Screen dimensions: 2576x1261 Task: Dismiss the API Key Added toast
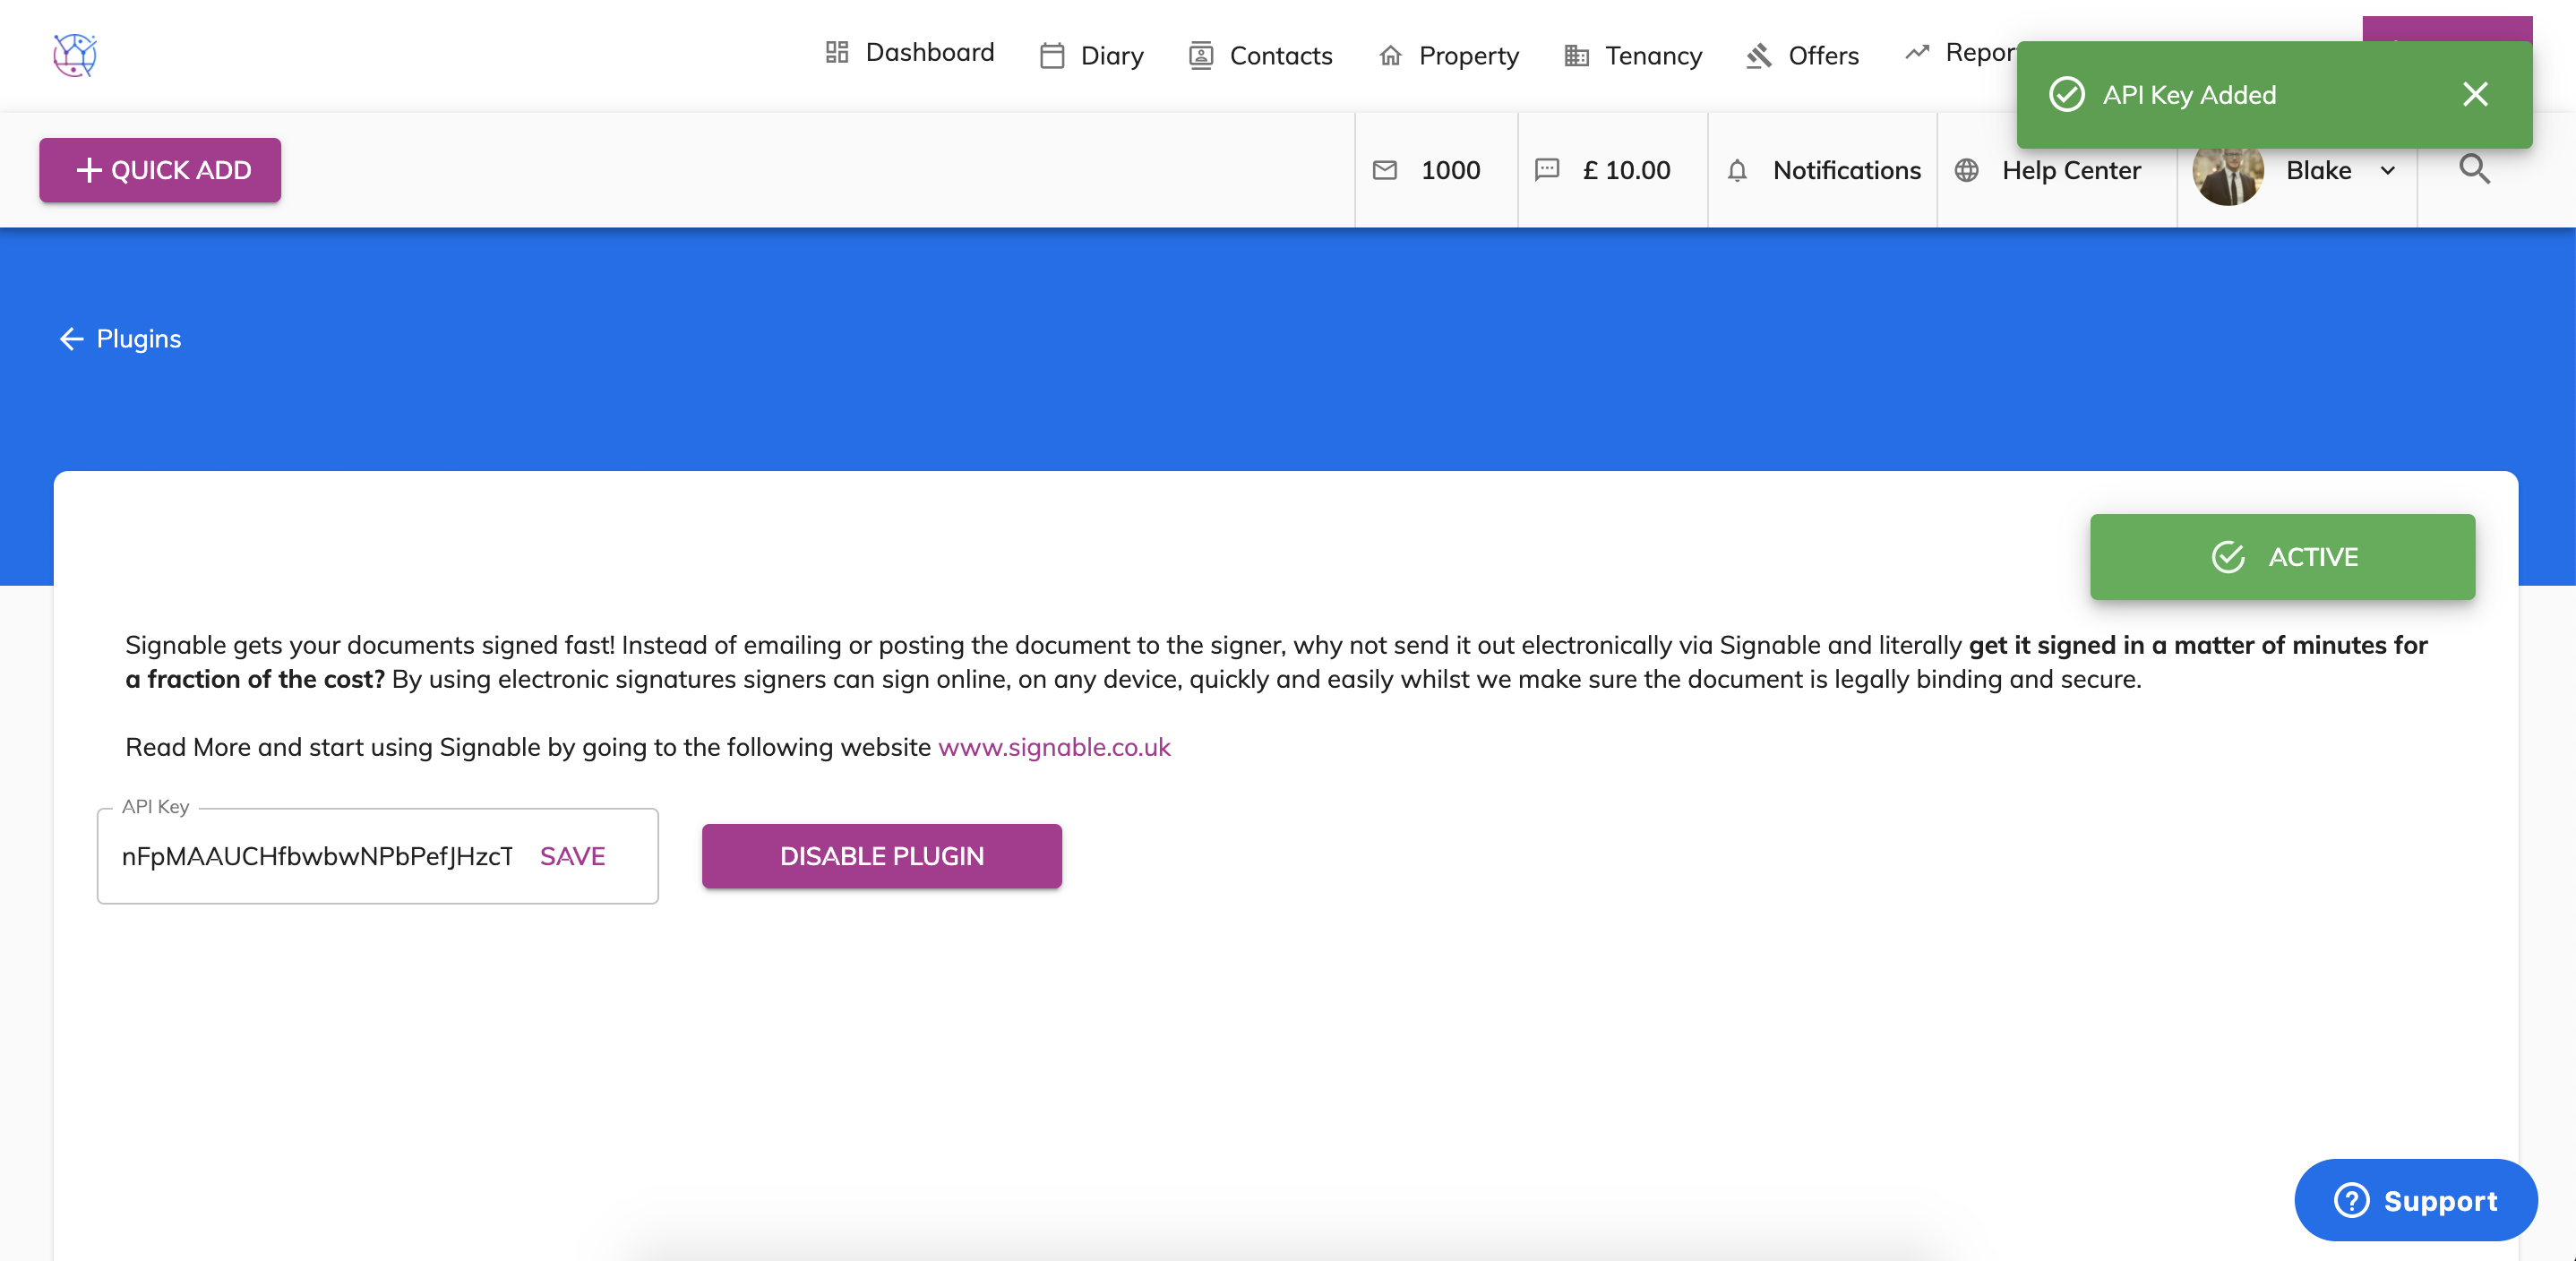pos(2475,94)
